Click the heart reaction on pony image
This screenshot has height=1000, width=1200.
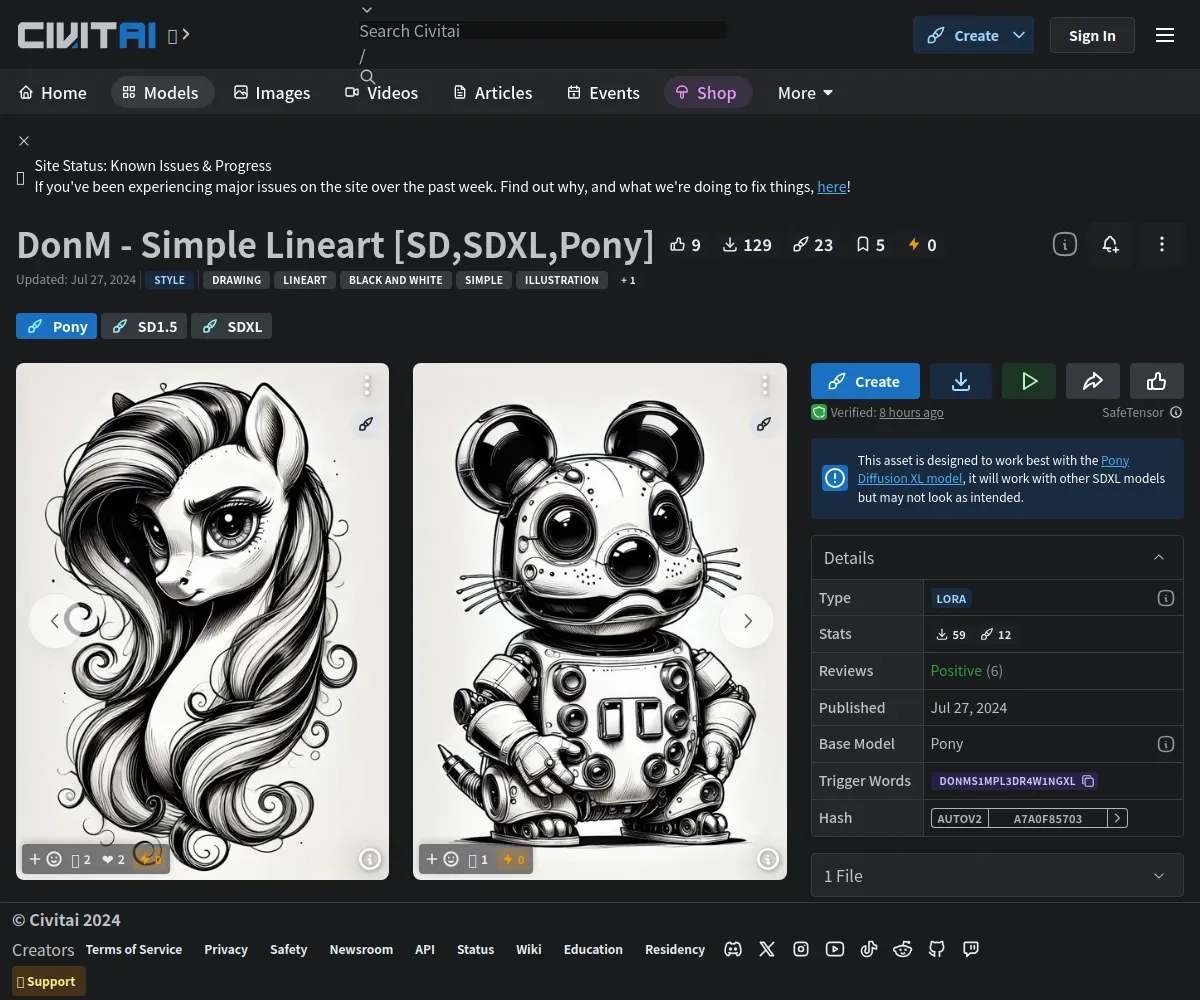pos(113,859)
